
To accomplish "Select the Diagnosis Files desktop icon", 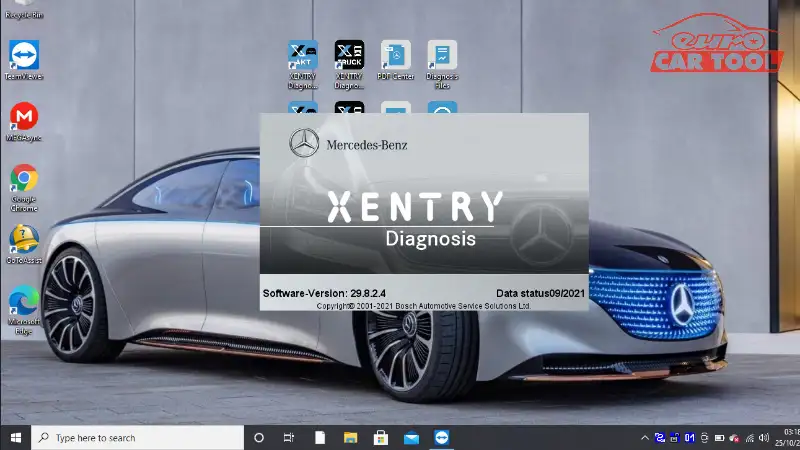I will tap(442, 64).
